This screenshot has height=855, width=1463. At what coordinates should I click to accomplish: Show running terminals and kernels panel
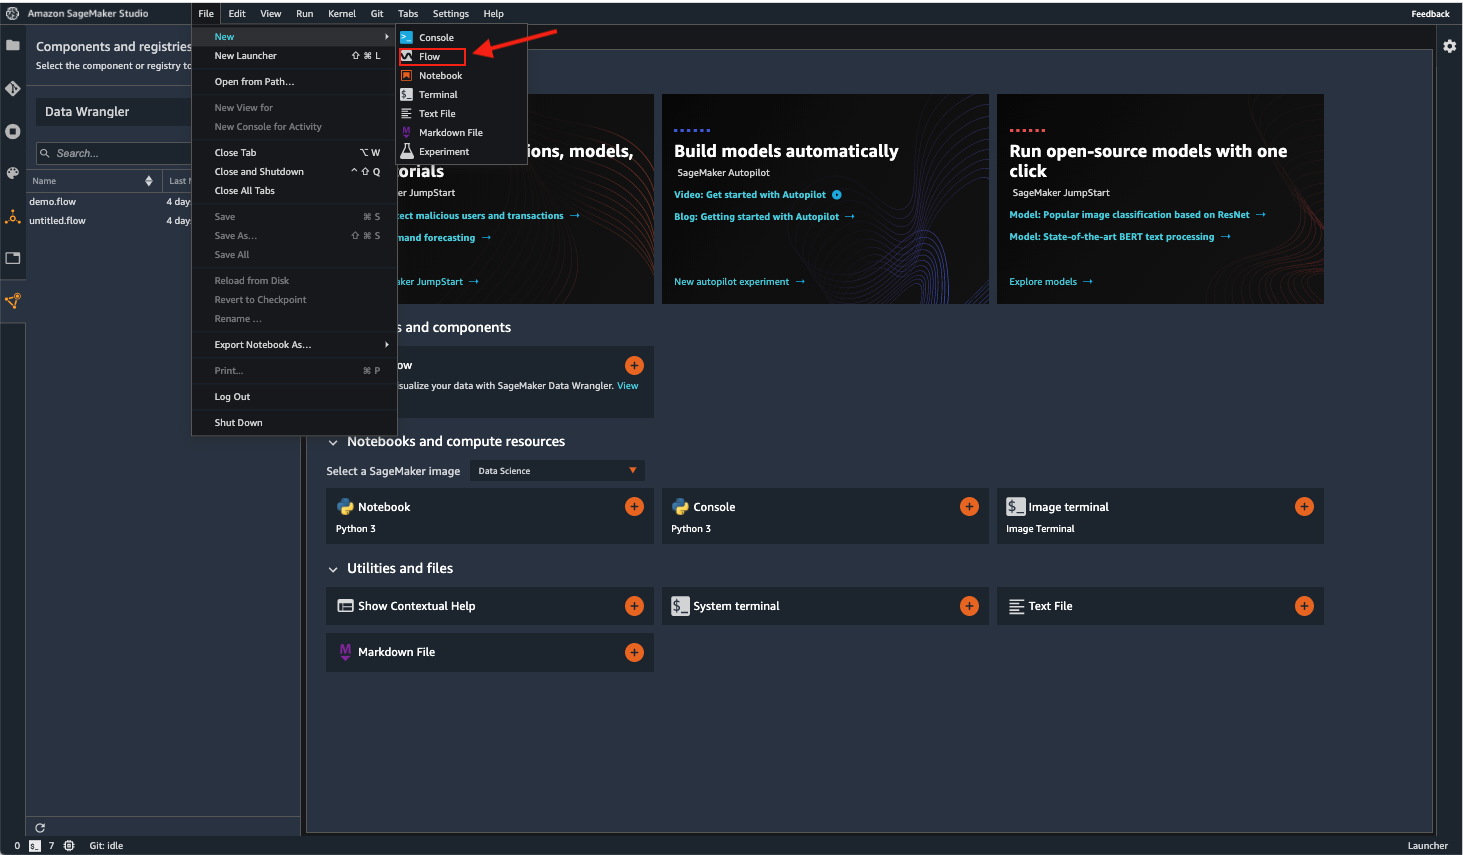pyautogui.click(x=13, y=131)
